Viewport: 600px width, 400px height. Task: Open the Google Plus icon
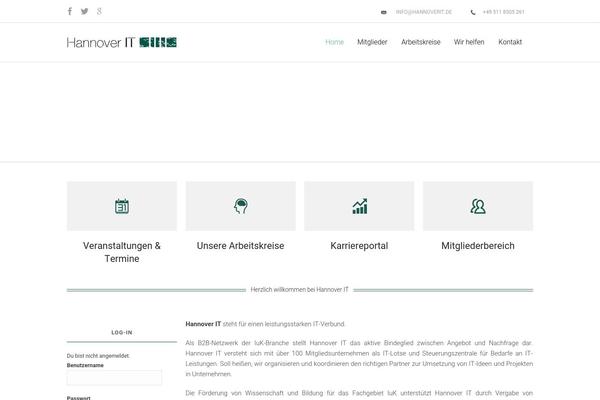99,11
